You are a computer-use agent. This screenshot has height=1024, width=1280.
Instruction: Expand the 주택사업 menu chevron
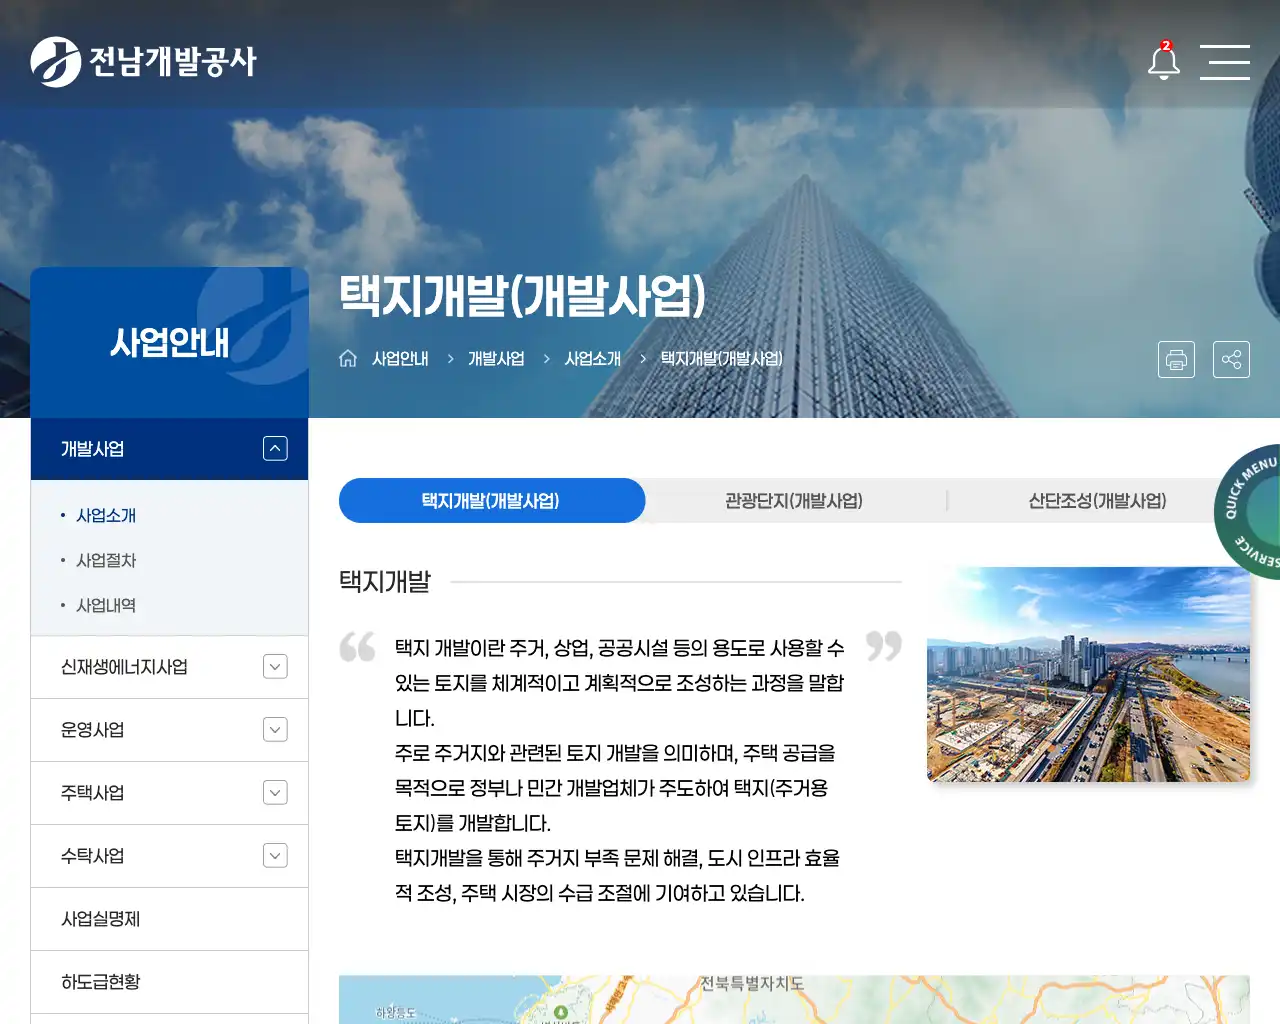pyautogui.click(x=275, y=793)
